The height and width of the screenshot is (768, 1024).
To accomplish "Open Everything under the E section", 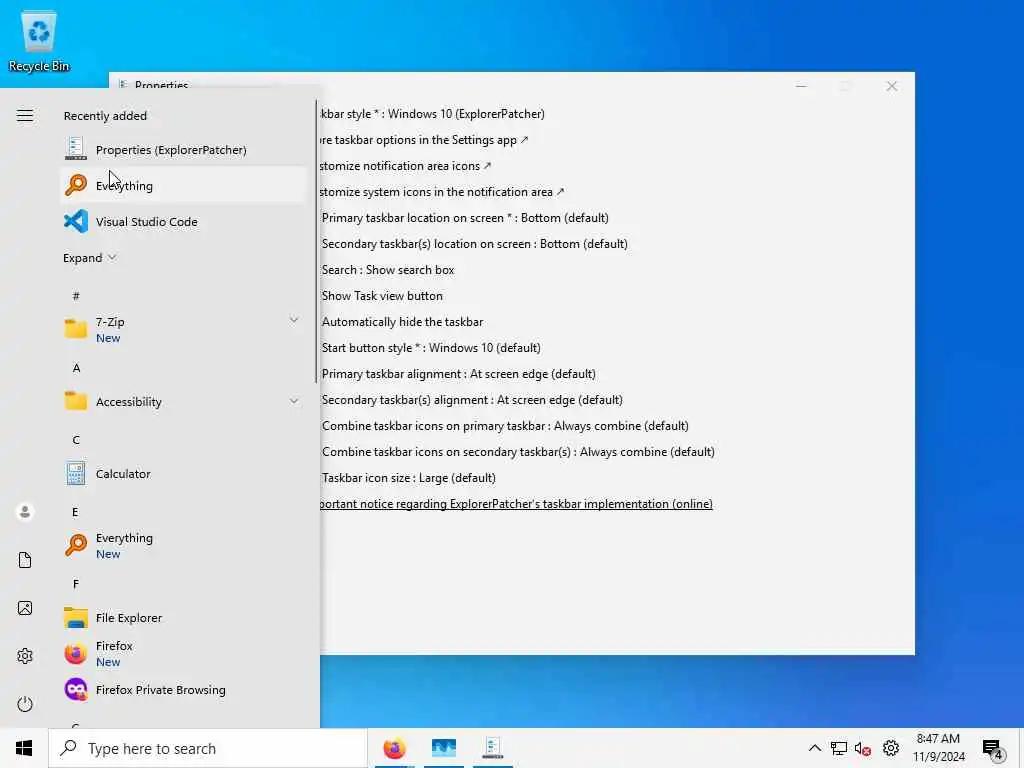I will click(x=183, y=545).
